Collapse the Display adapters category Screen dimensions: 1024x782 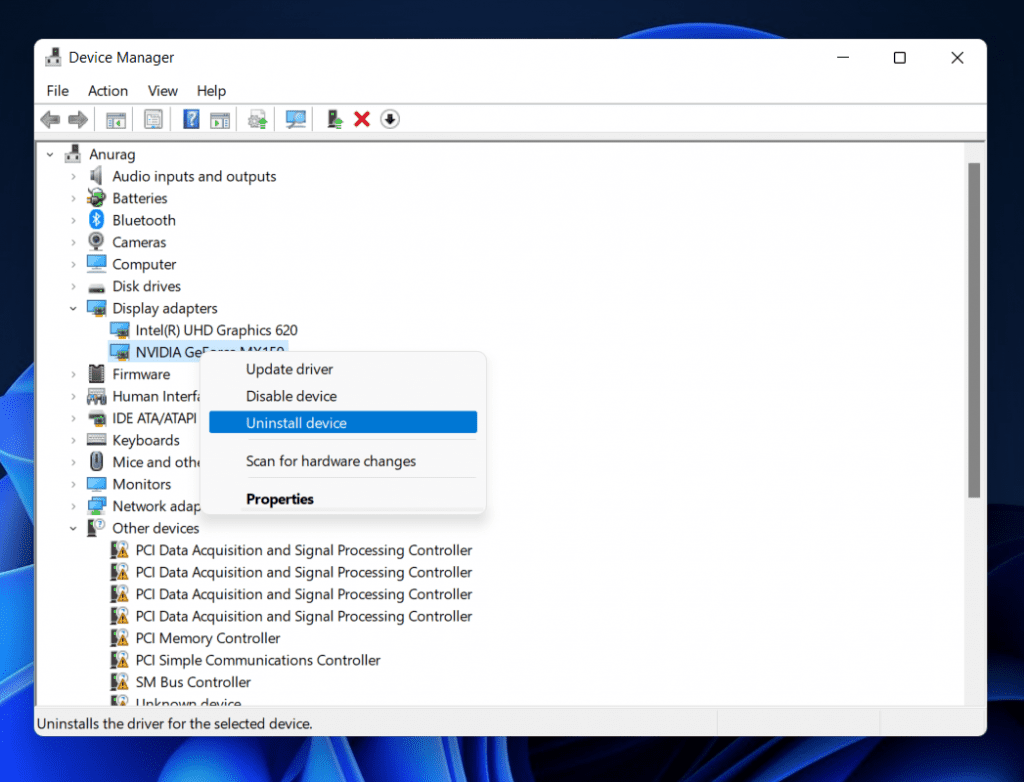coord(72,308)
